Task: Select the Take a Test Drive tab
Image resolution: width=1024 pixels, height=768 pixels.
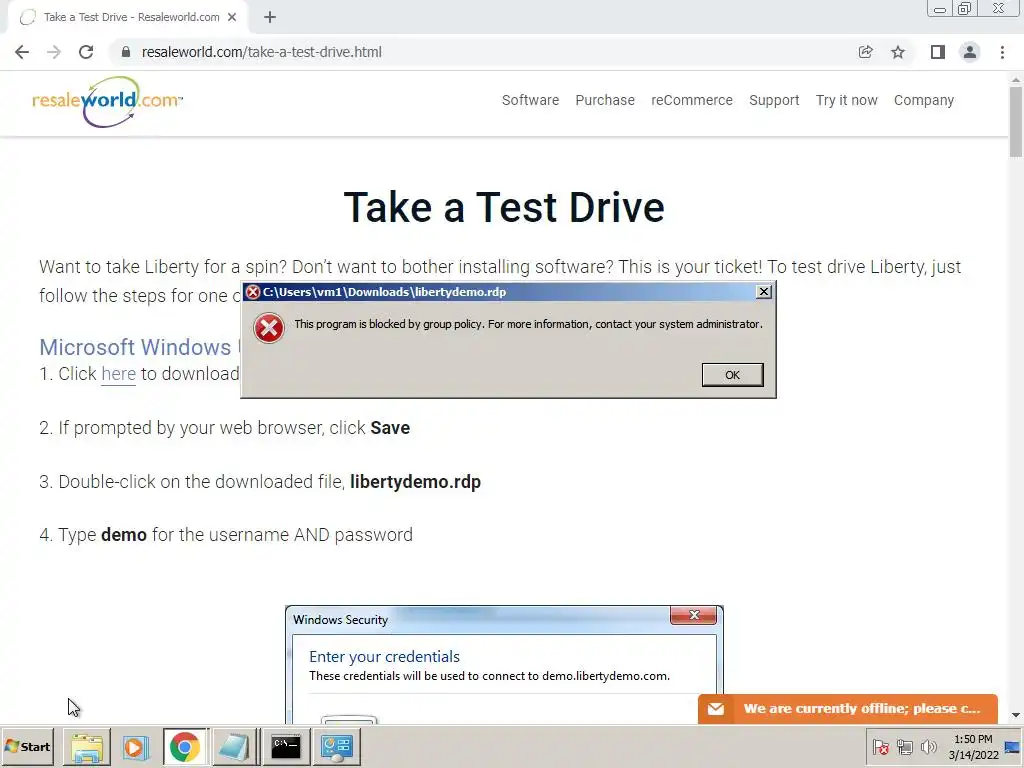Action: (128, 18)
